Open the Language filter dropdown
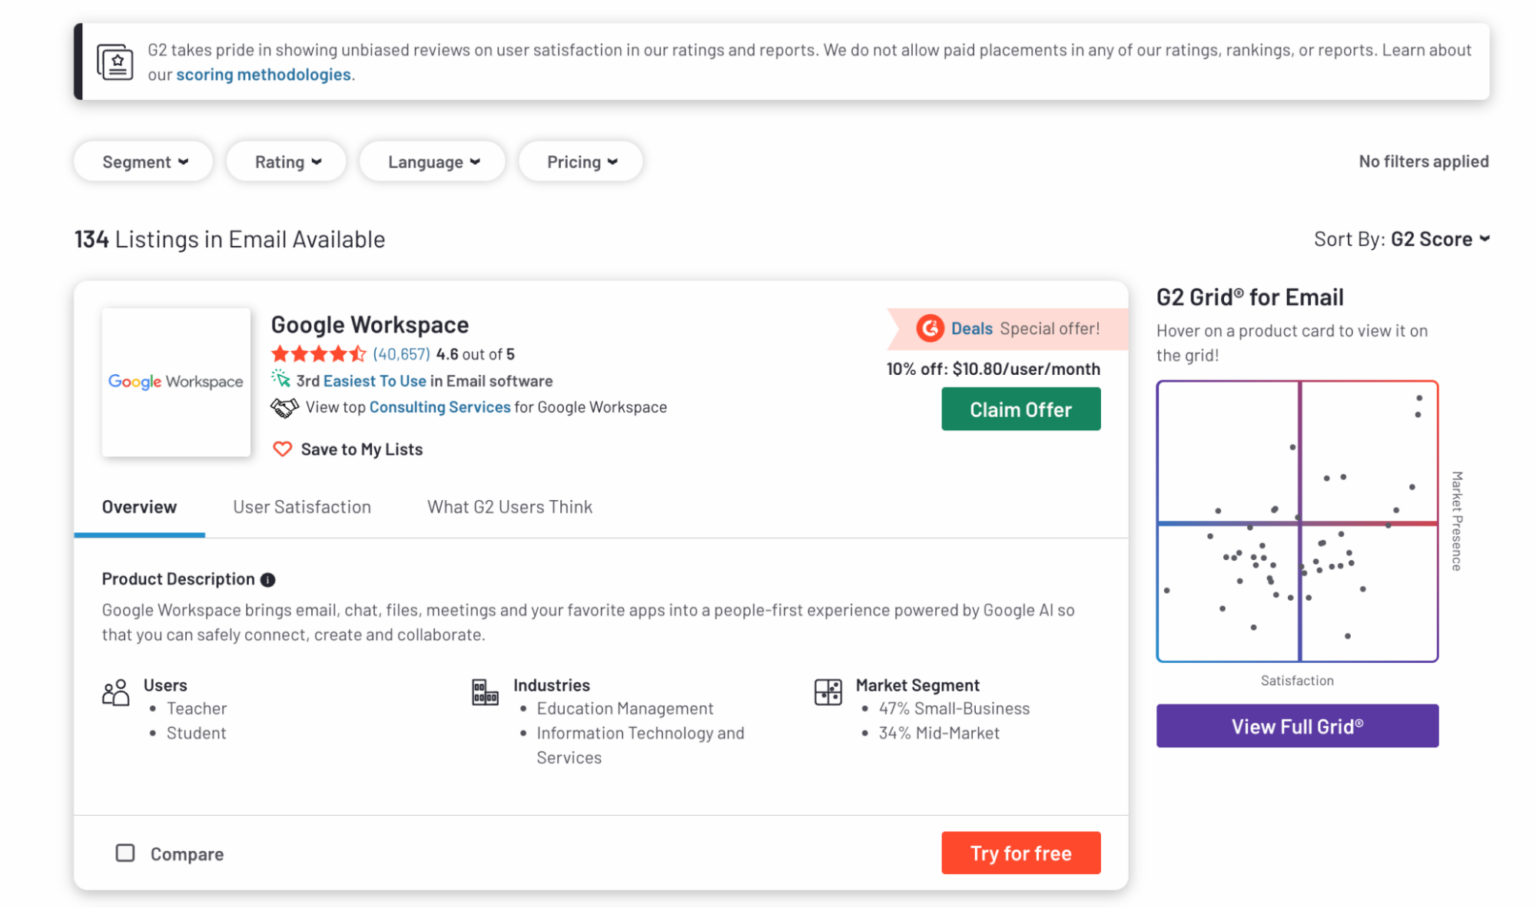This screenshot has height=908, width=1536. point(431,161)
